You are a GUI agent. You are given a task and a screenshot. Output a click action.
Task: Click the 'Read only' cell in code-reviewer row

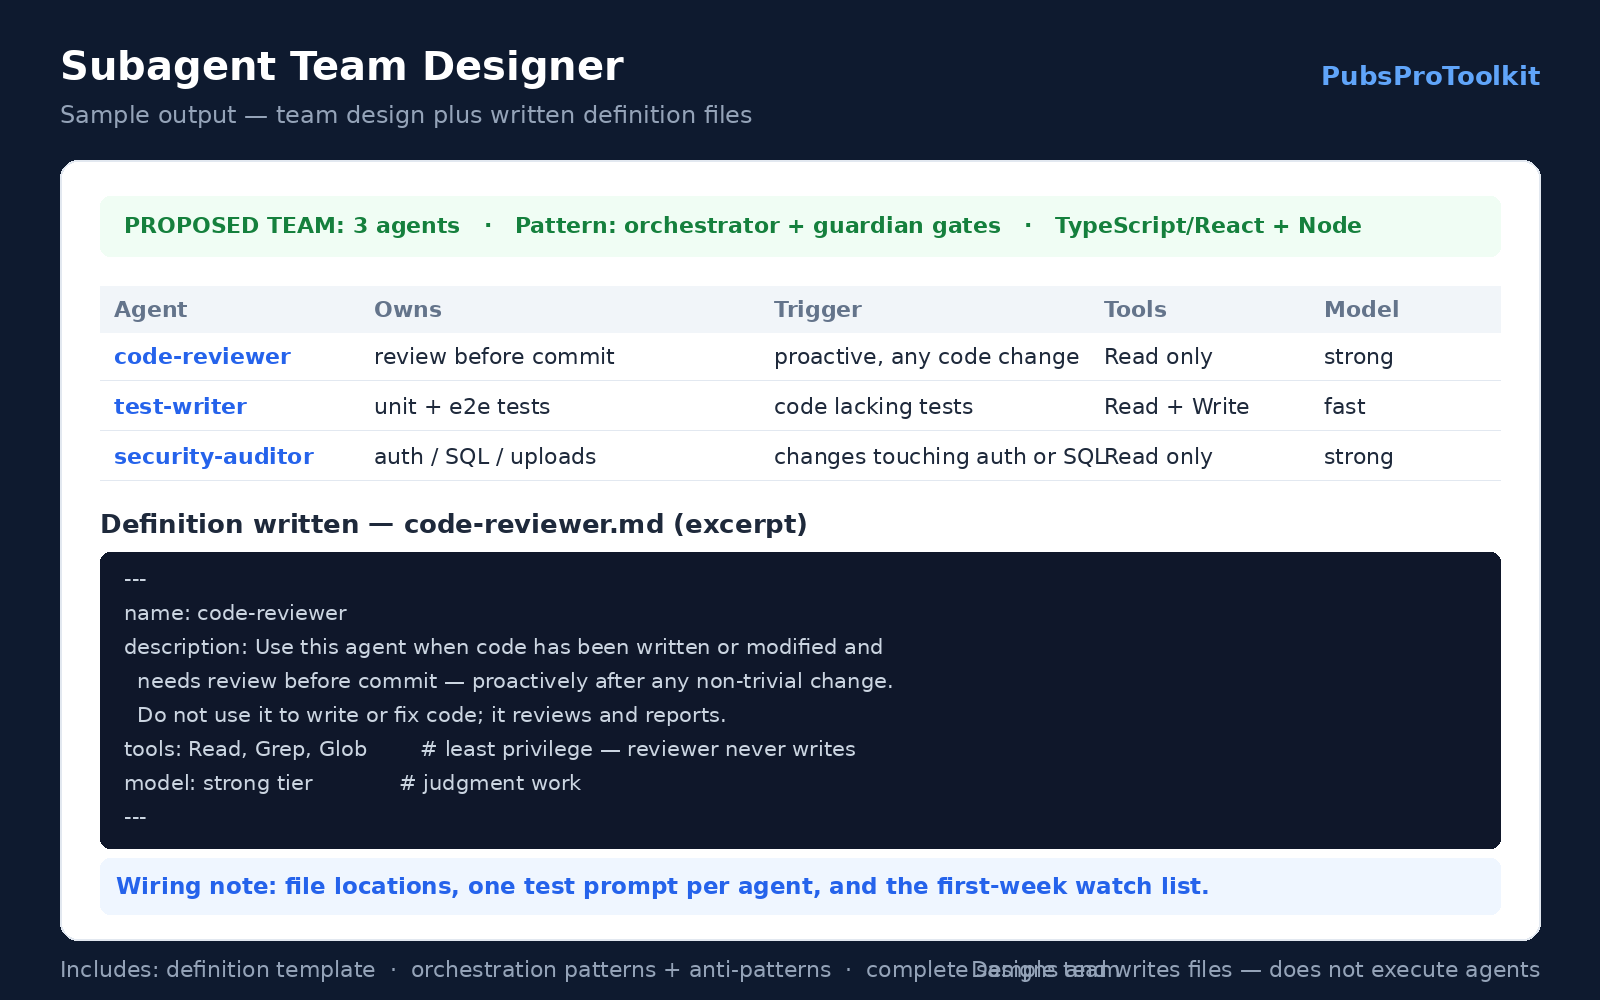pos(1158,357)
